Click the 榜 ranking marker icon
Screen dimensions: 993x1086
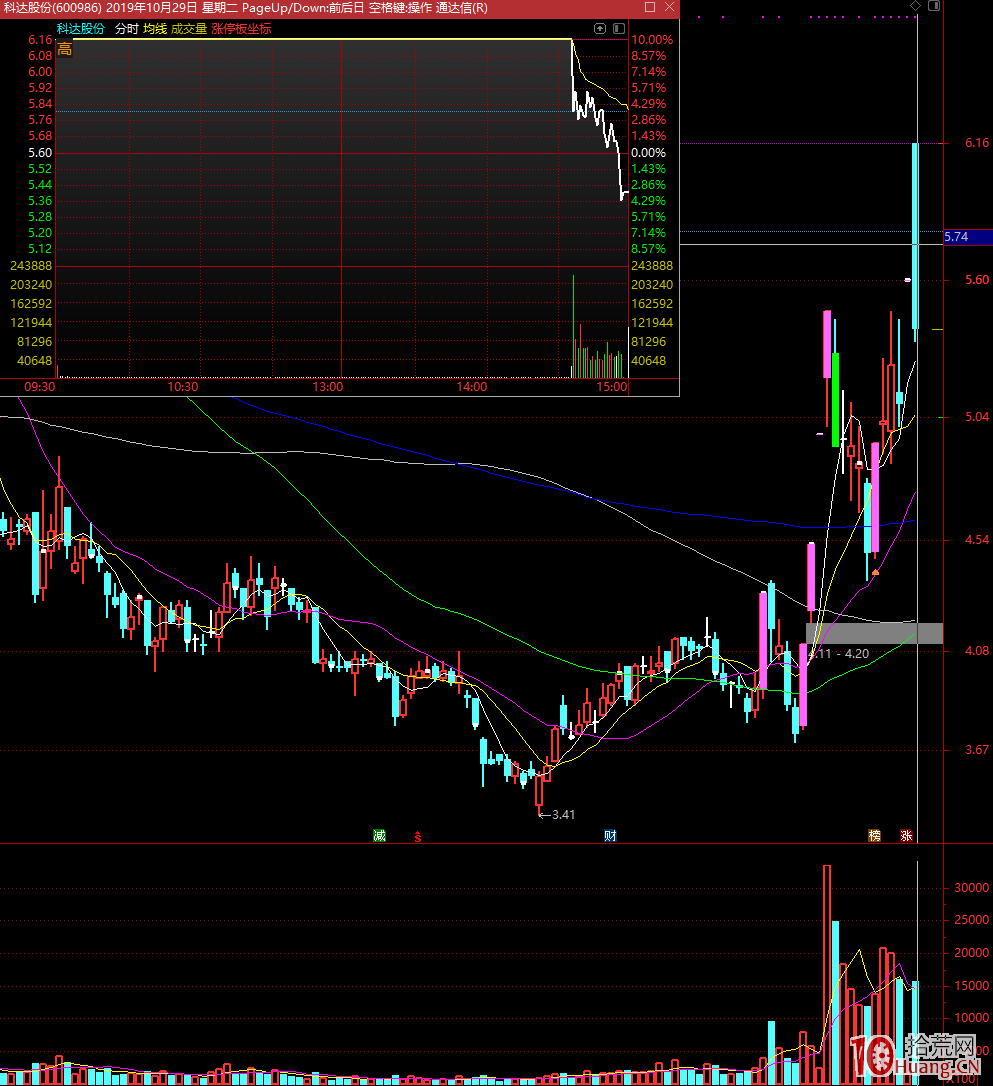pos(875,835)
